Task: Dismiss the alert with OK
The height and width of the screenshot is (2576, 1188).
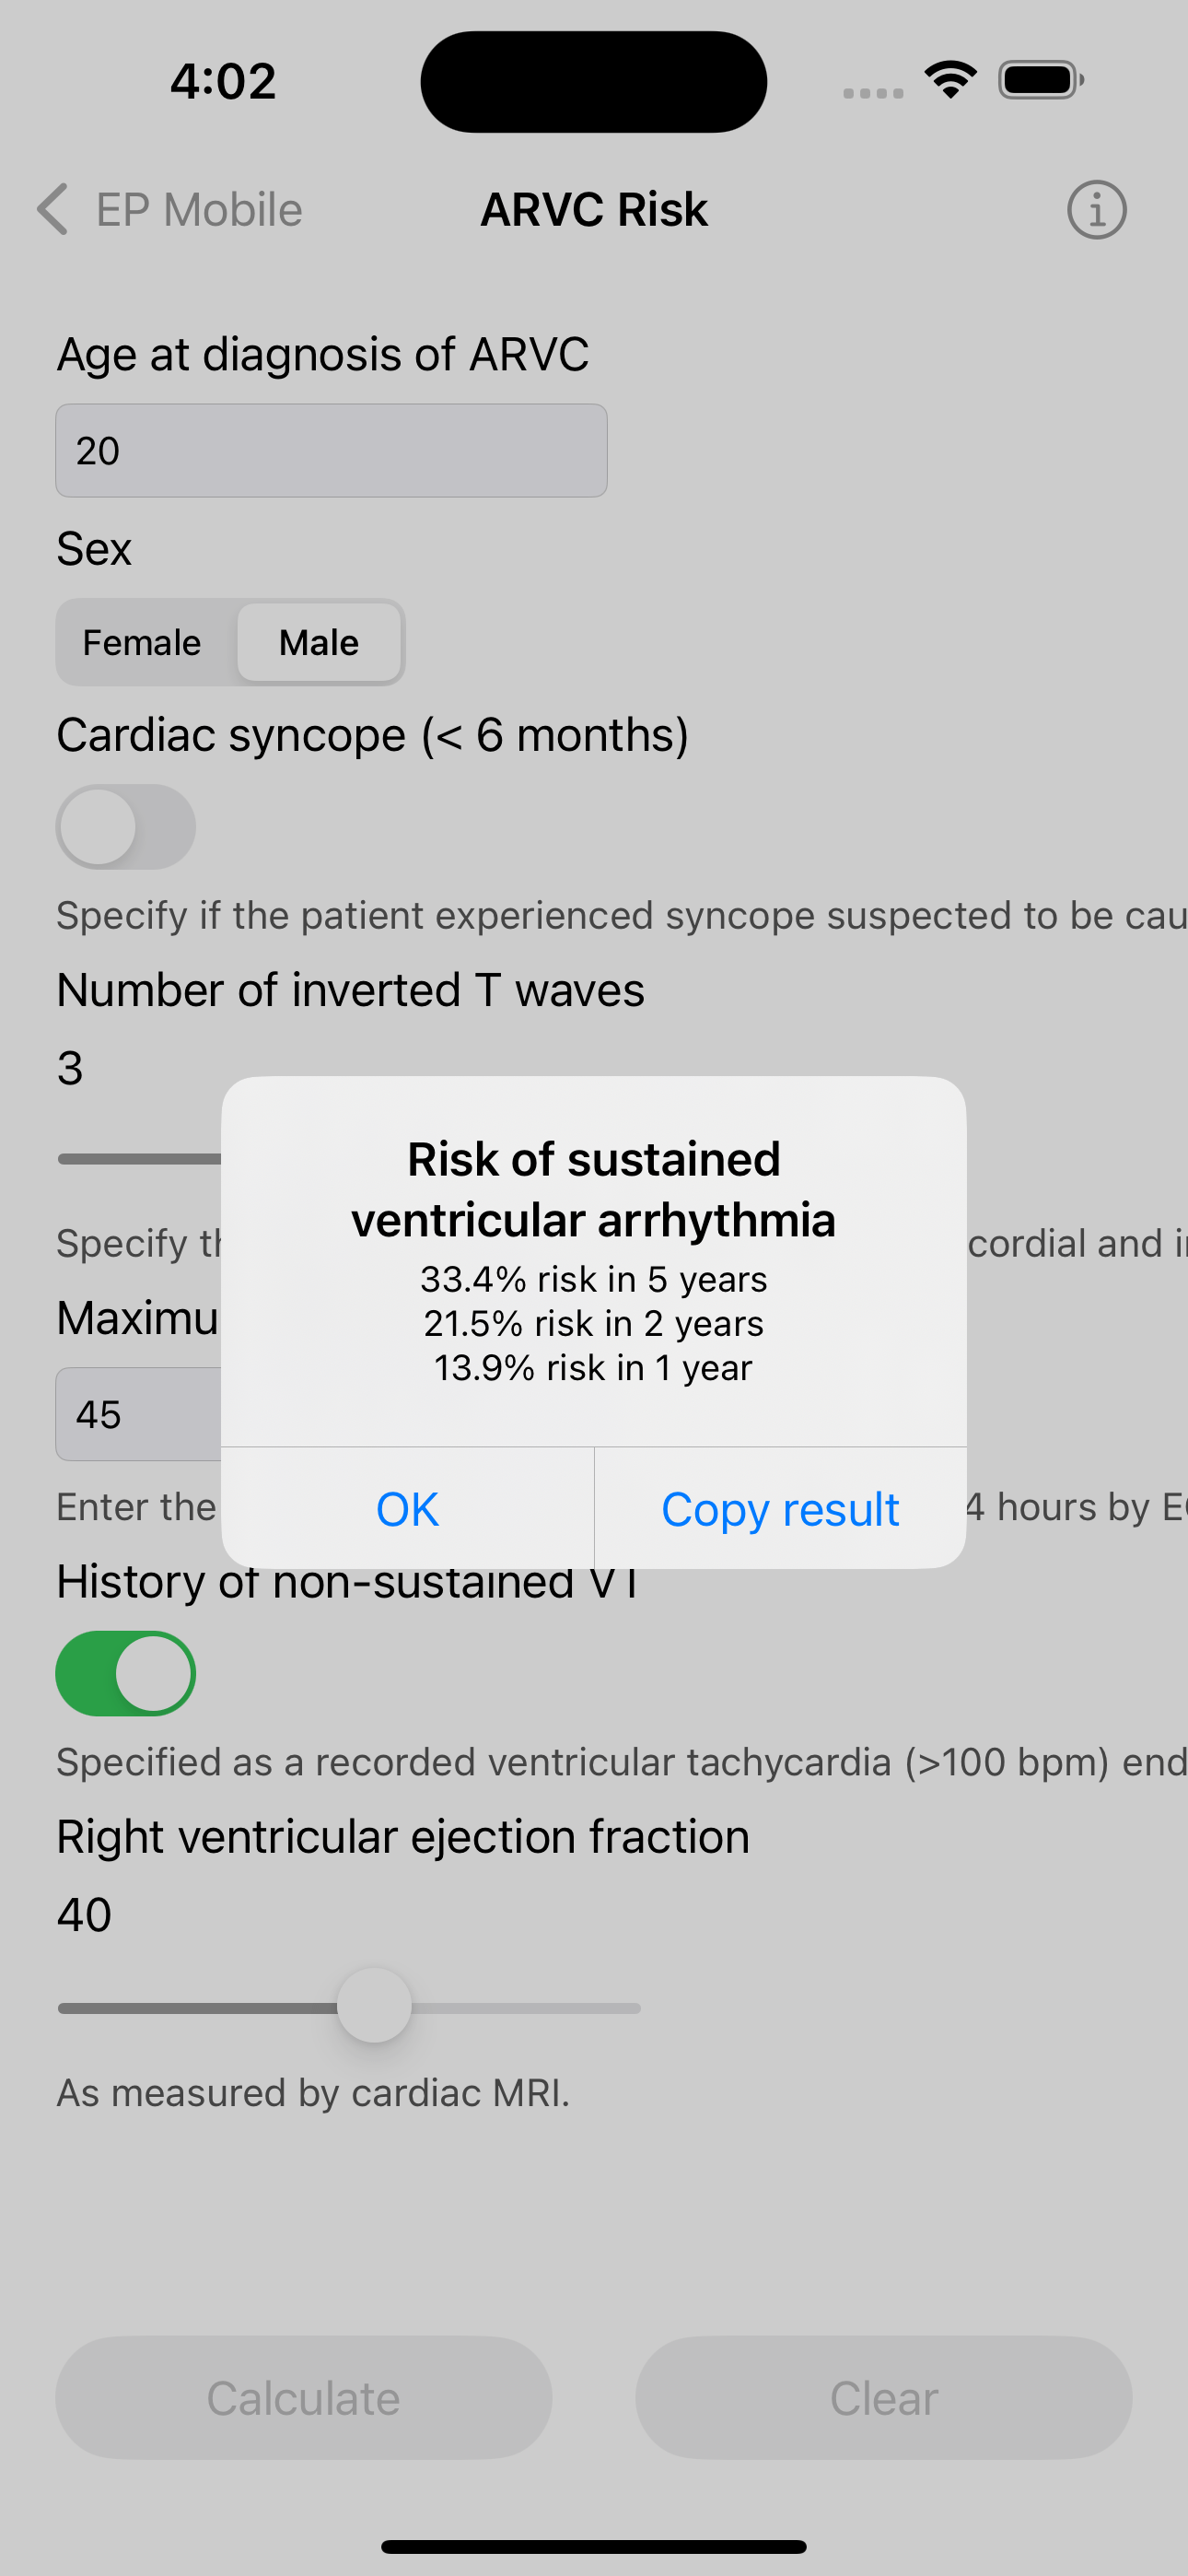Action: 408,1509
